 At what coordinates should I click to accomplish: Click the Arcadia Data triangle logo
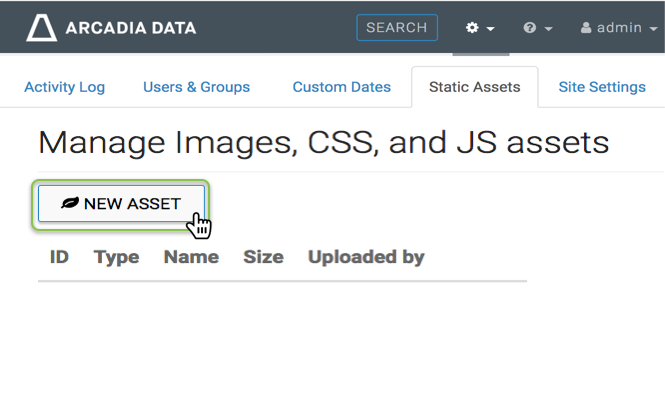(41, 27)
